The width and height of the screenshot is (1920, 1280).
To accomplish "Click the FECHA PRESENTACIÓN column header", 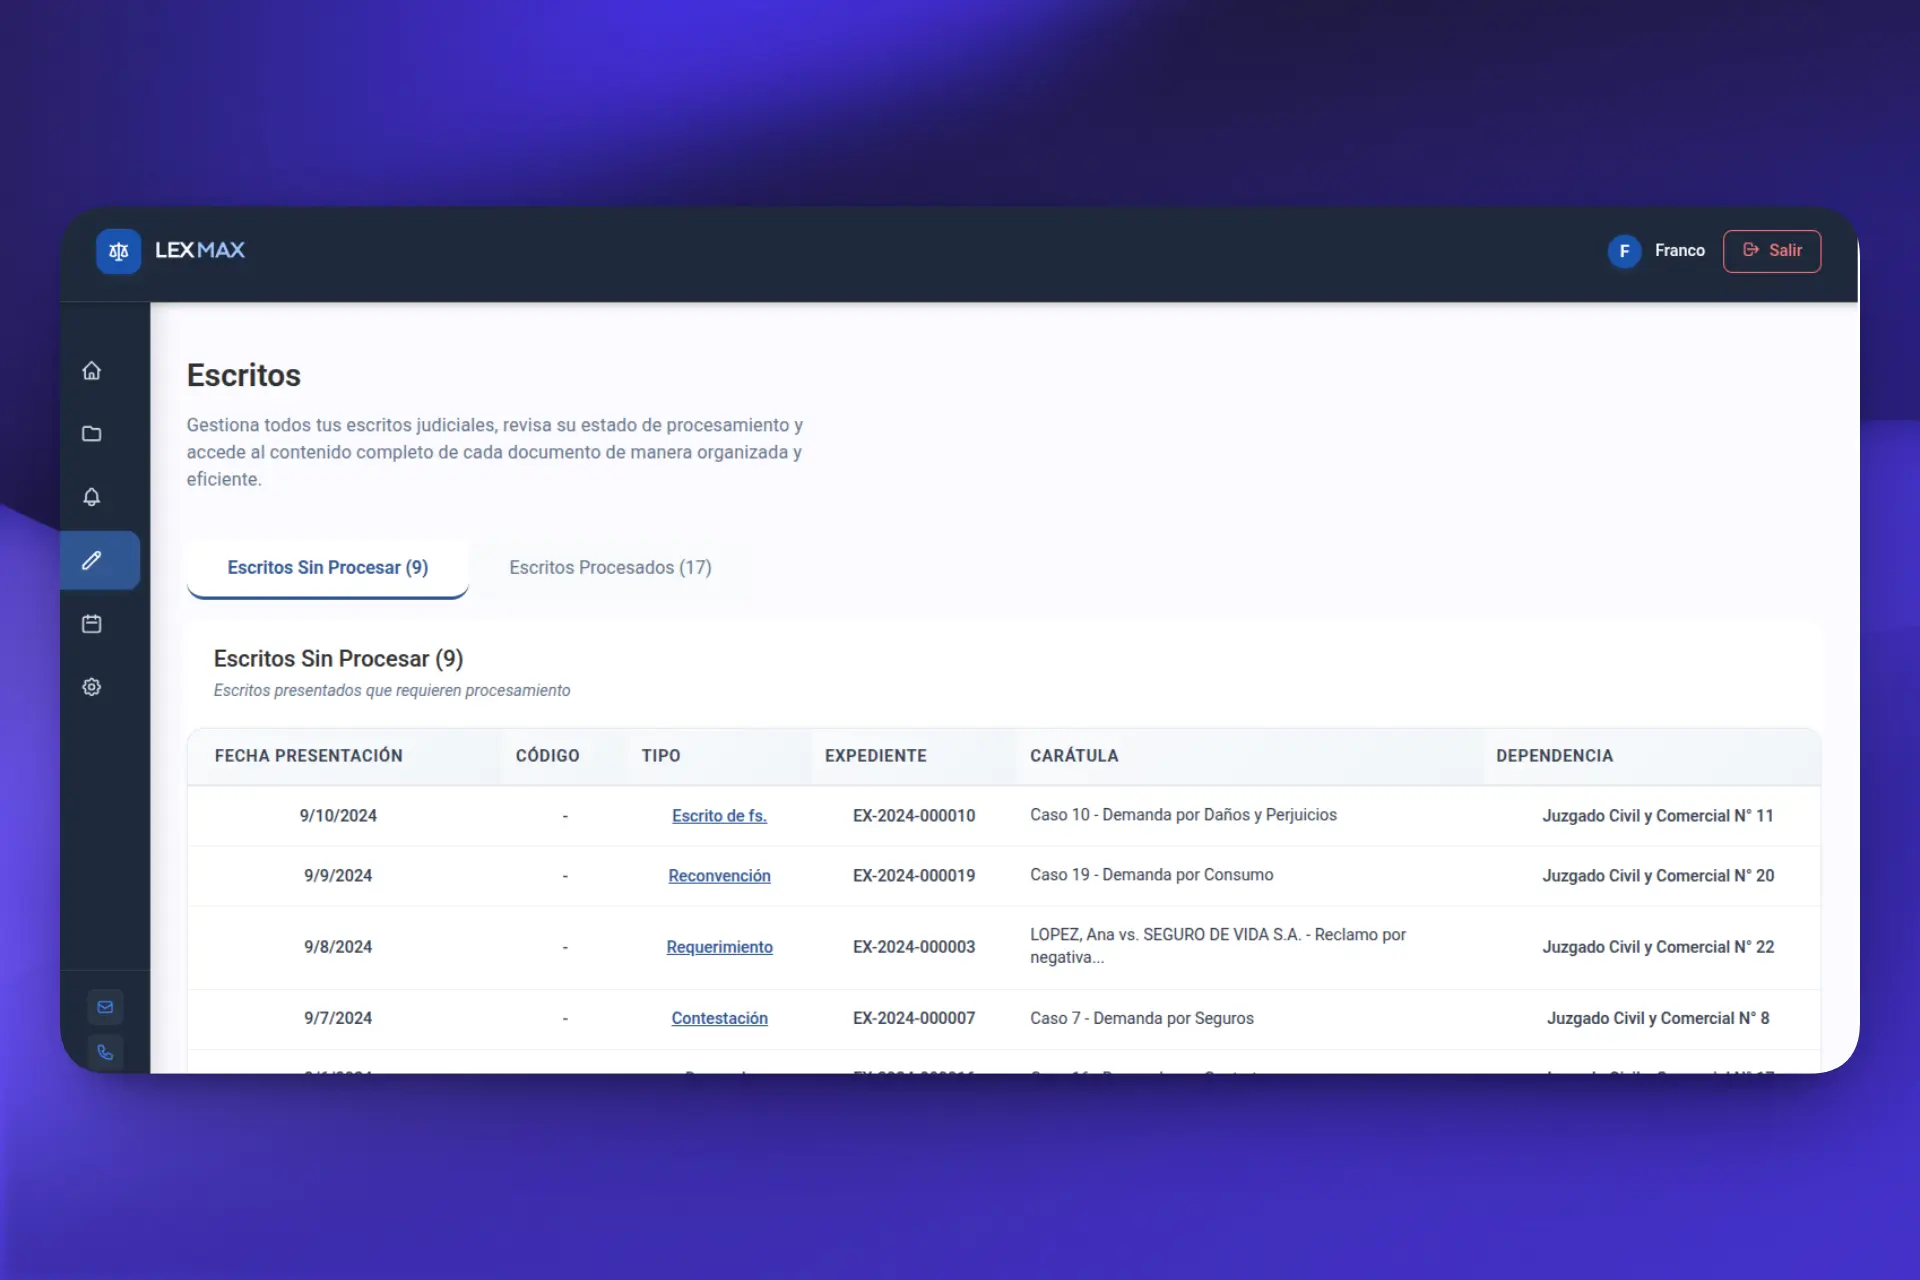I will pyautogui.click(x=308, y=756).
